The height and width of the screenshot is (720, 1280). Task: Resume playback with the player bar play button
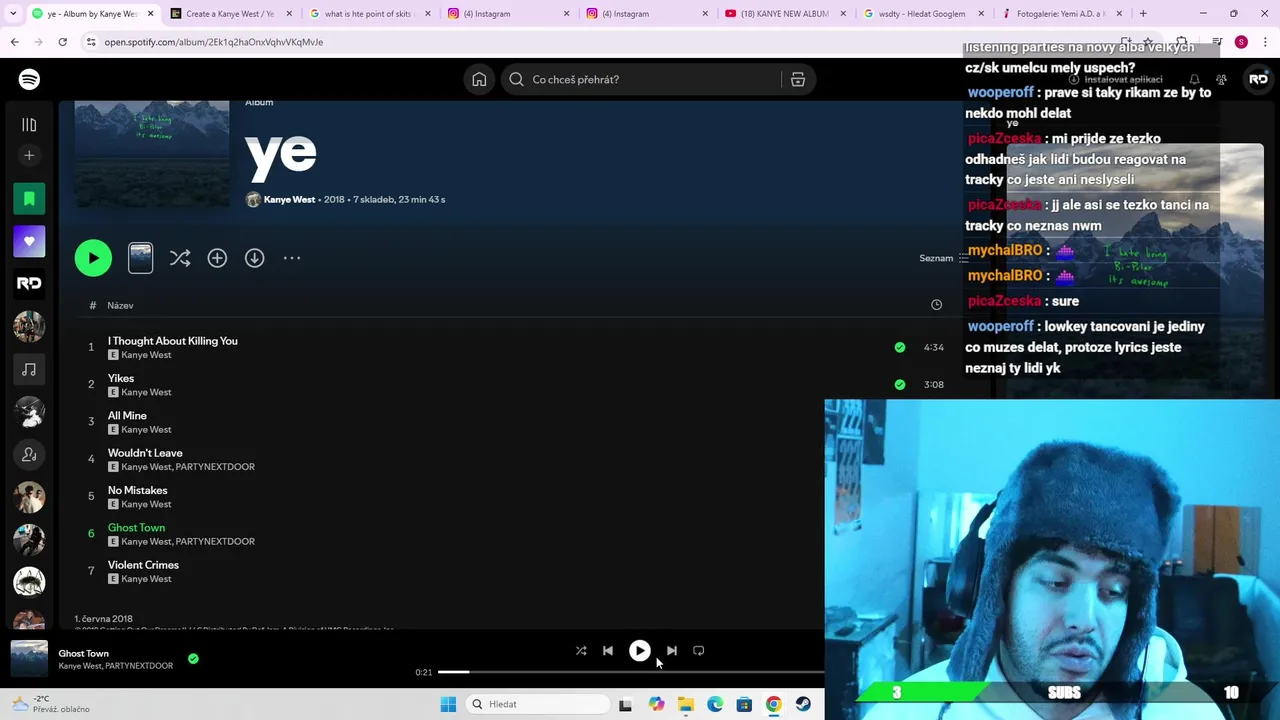(x=640, y=650)
